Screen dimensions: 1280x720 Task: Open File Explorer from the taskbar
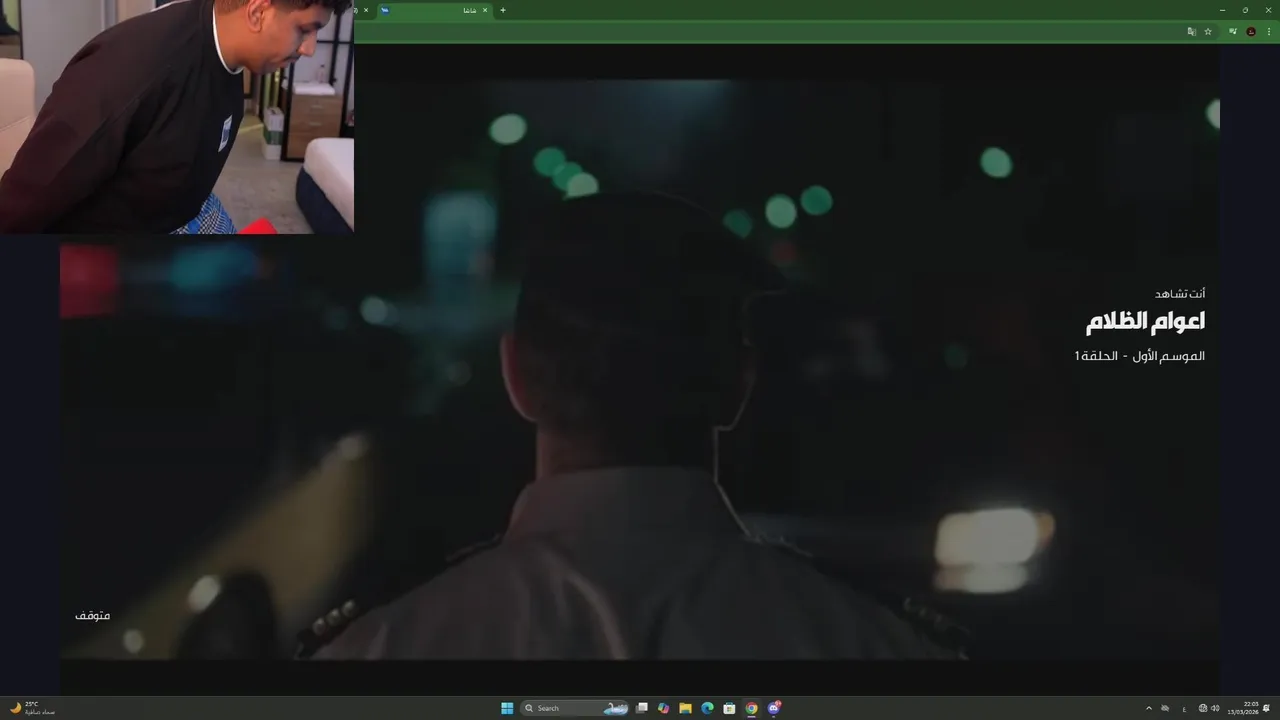685,708
